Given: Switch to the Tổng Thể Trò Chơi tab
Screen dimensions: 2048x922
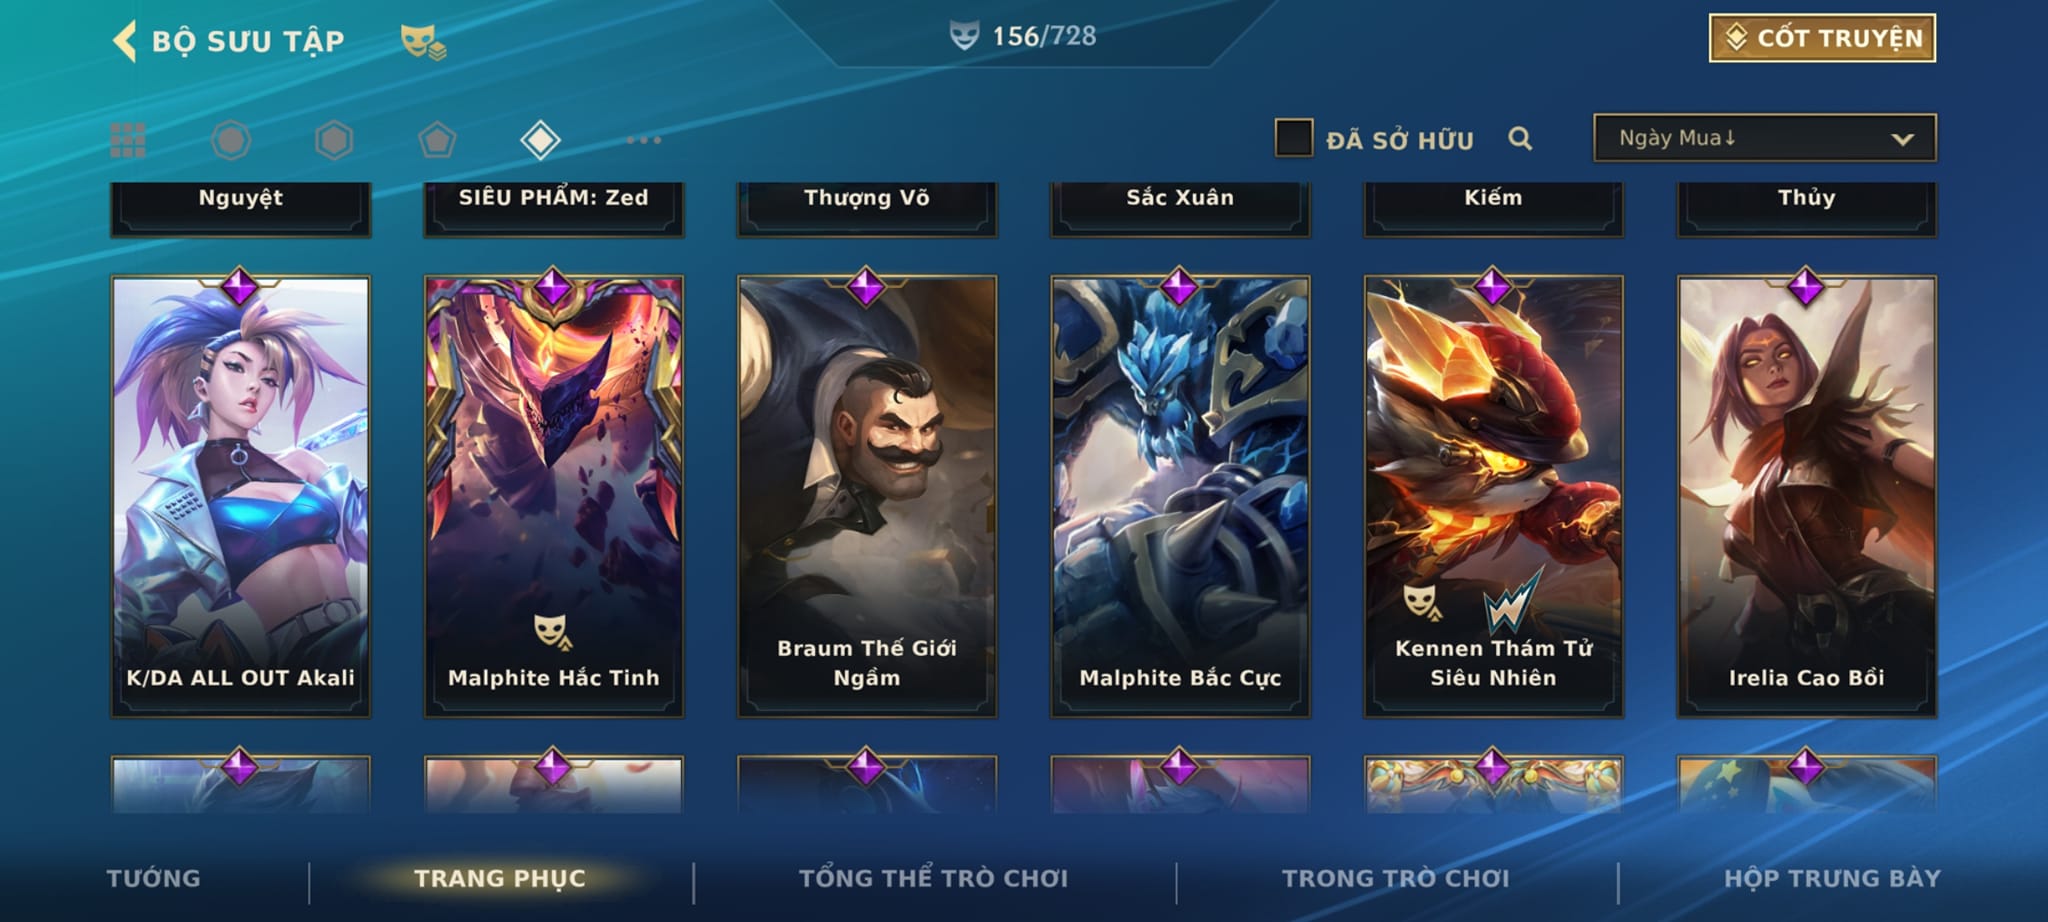Looking at the screenshot, I should (933, 878).
